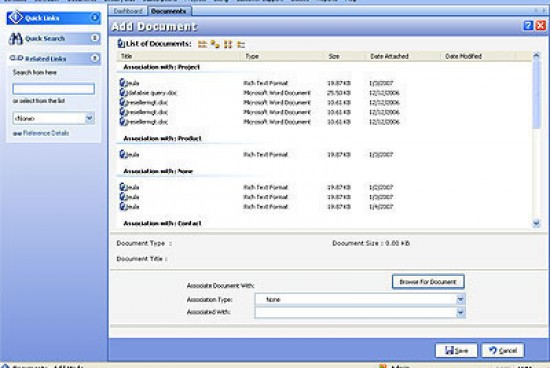The image size is (550, 368).
Task: Click the Document Size : 0.00 KB label
Action: click(371, 243)
